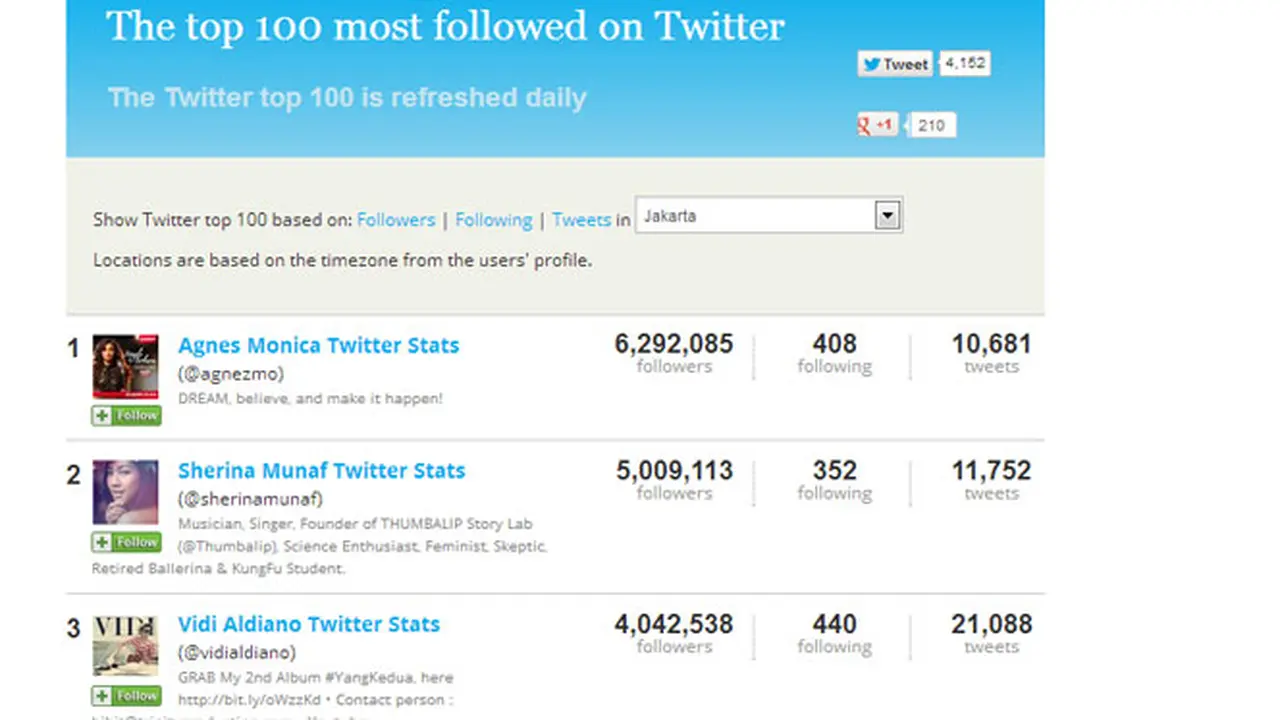1280x720 pixels.
Task: Click Vidi Aldiano's album cover thumbnail
Action: pos(125,645)
